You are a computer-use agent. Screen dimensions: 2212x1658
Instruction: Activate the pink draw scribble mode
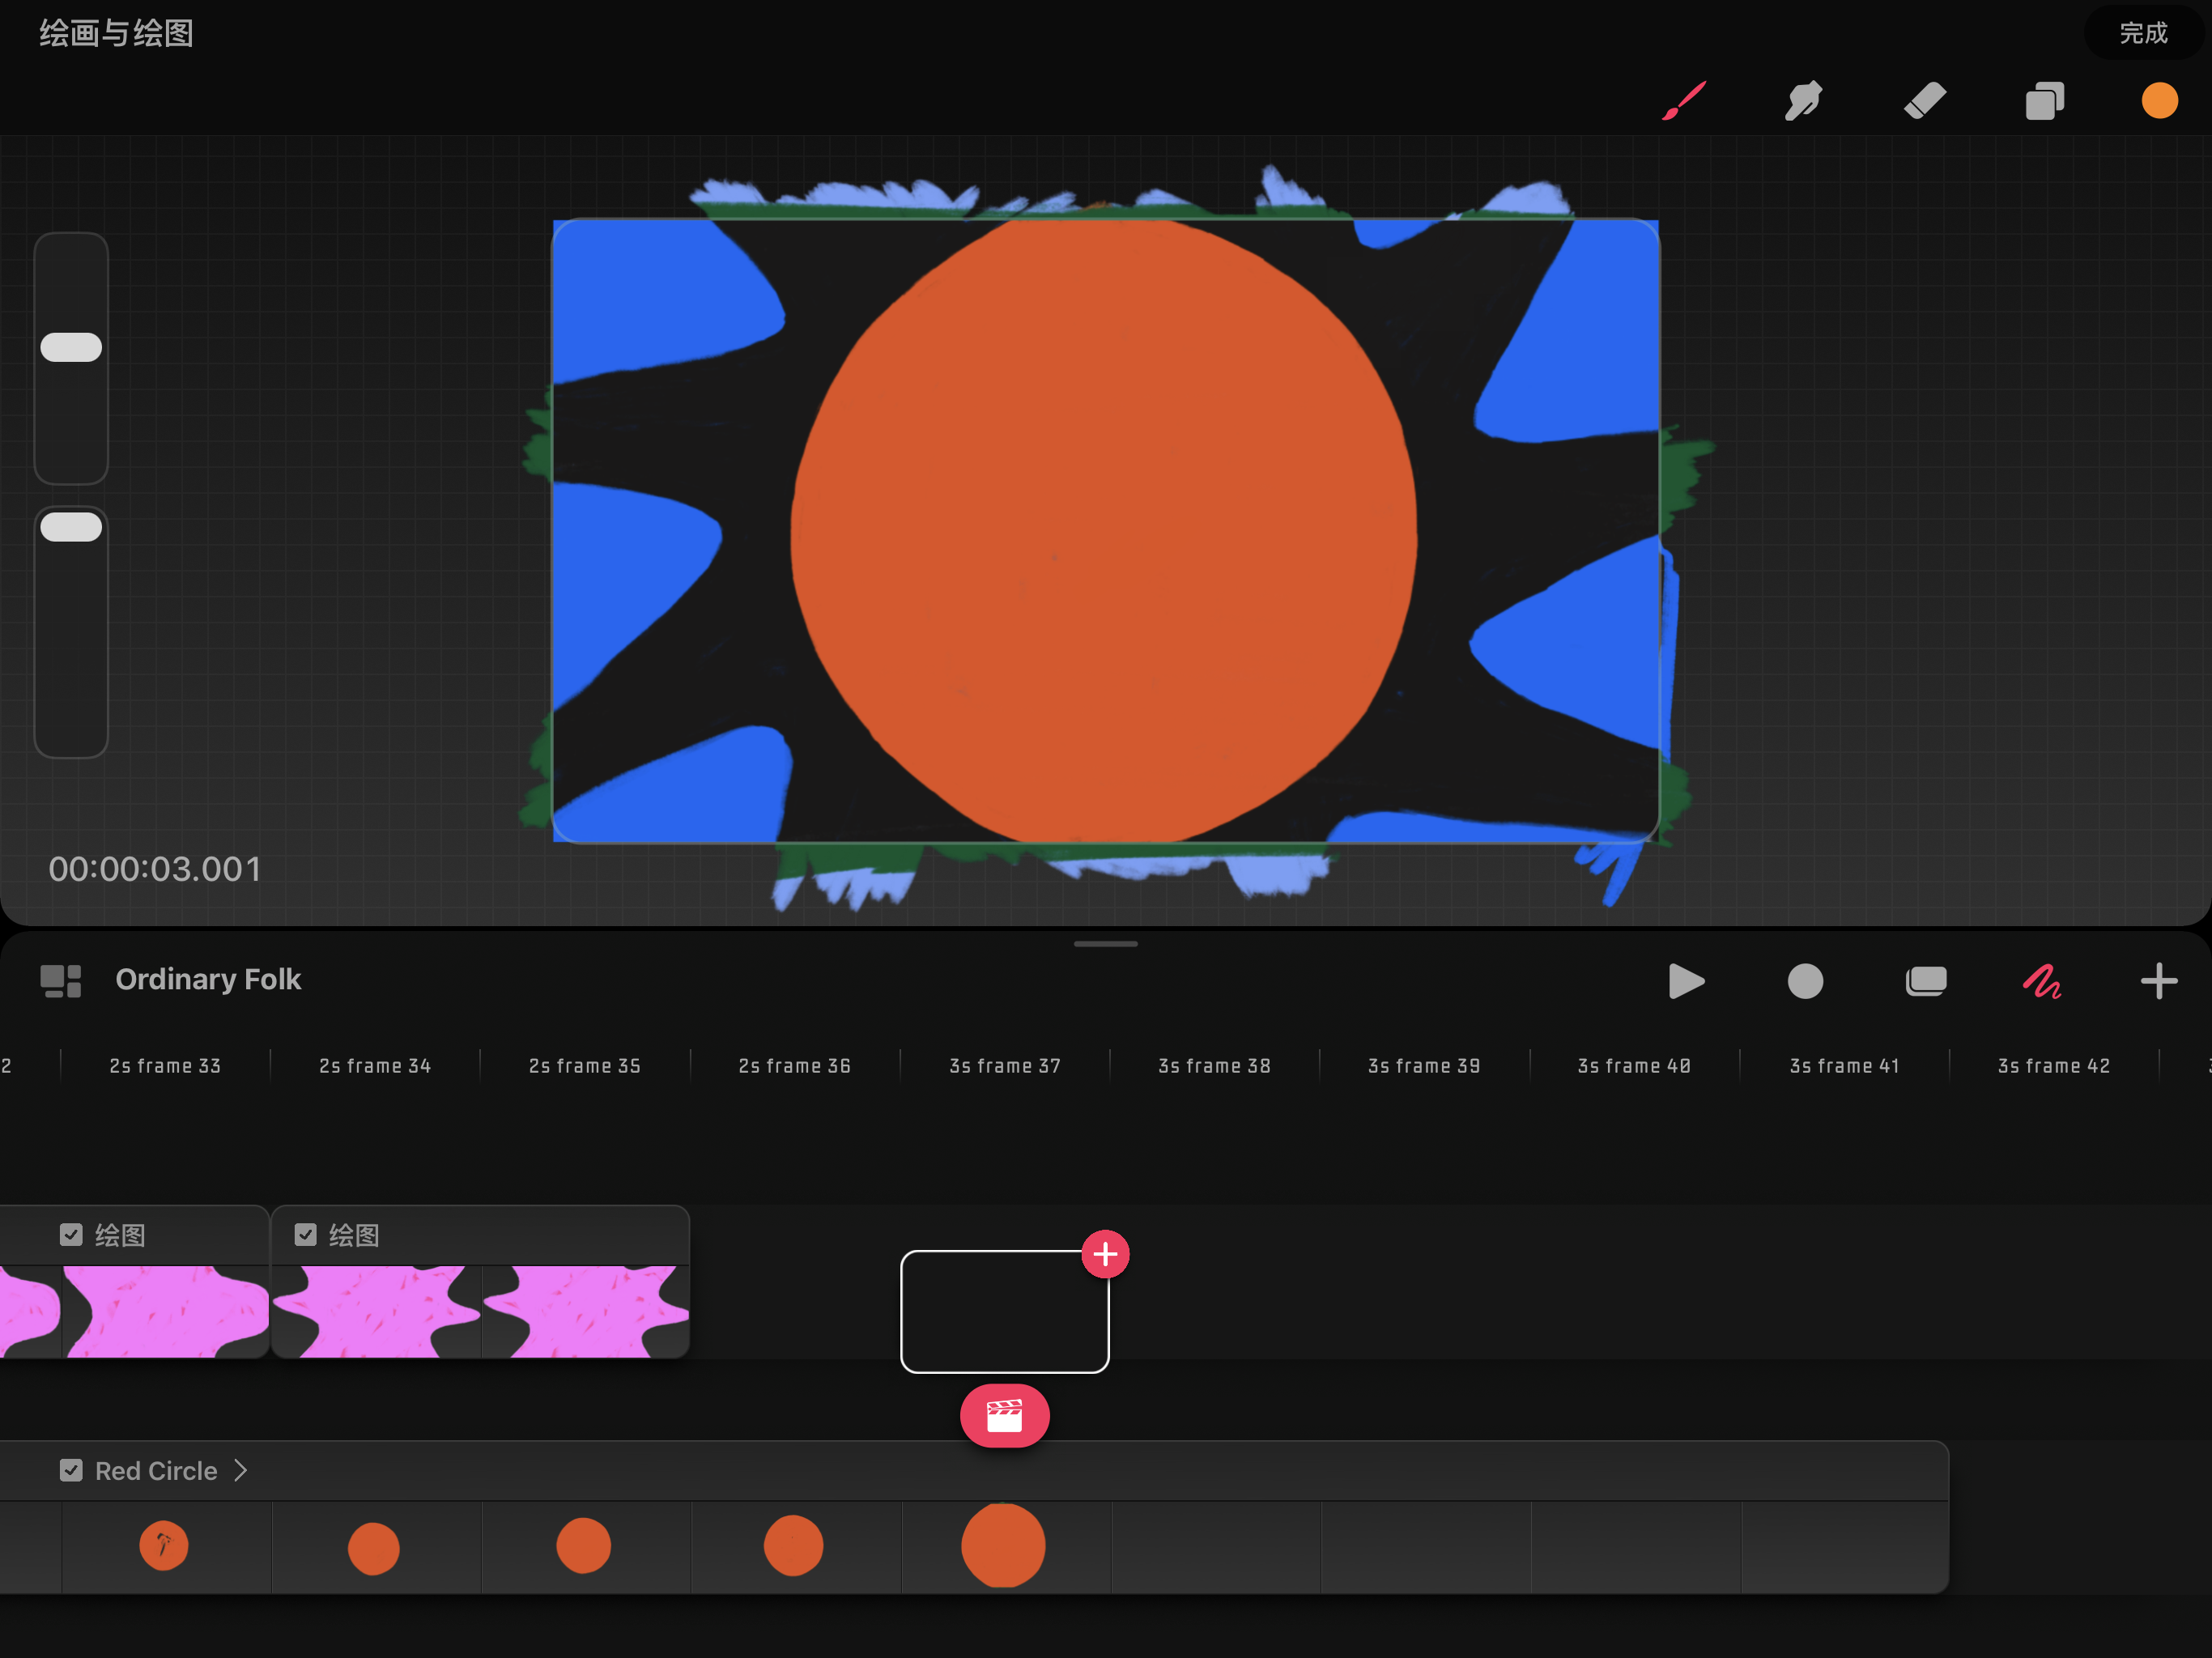click(x=2042, y=981)
